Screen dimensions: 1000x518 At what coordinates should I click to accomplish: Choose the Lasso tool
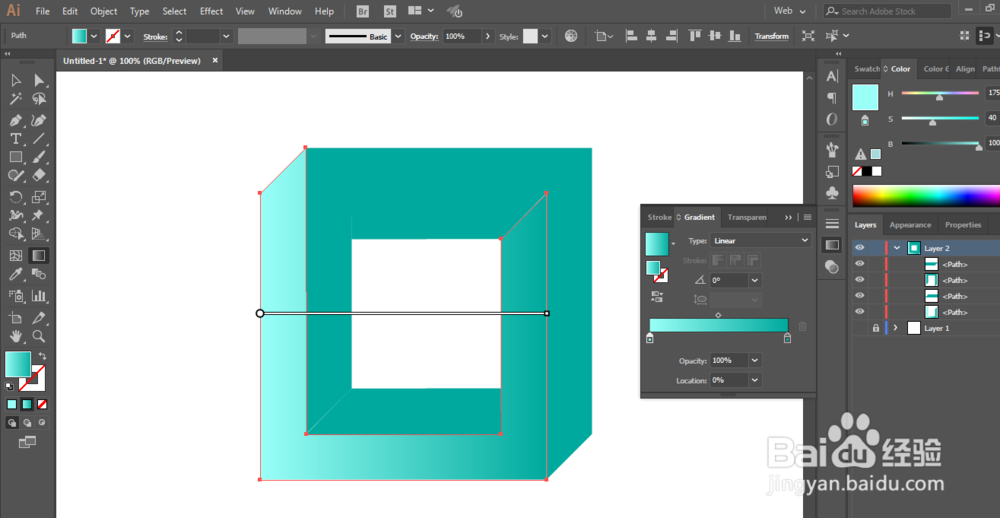pyautogui.click(x=39, y=99)
